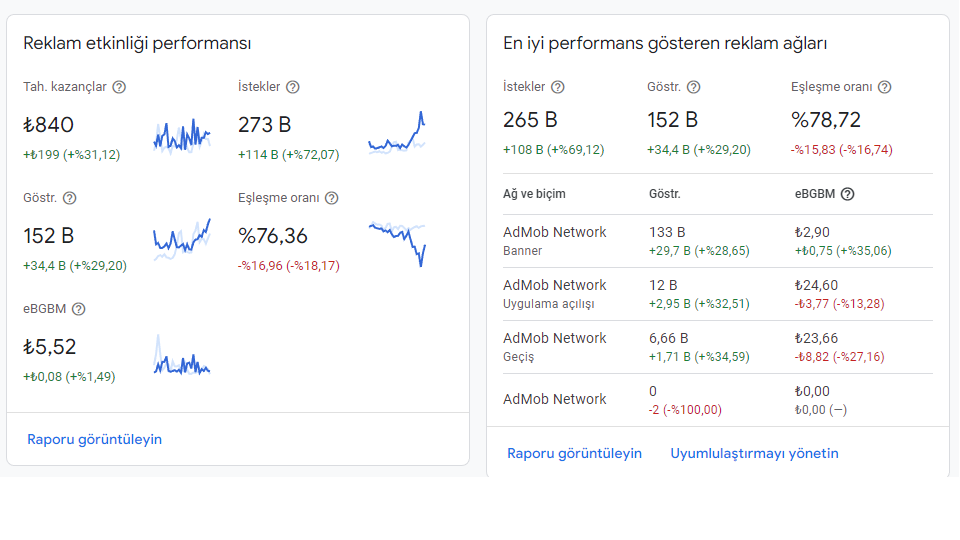960x540 pixels.
Task: Open help icon next to eBGBM in left card
Action: [x=78, y=309]
